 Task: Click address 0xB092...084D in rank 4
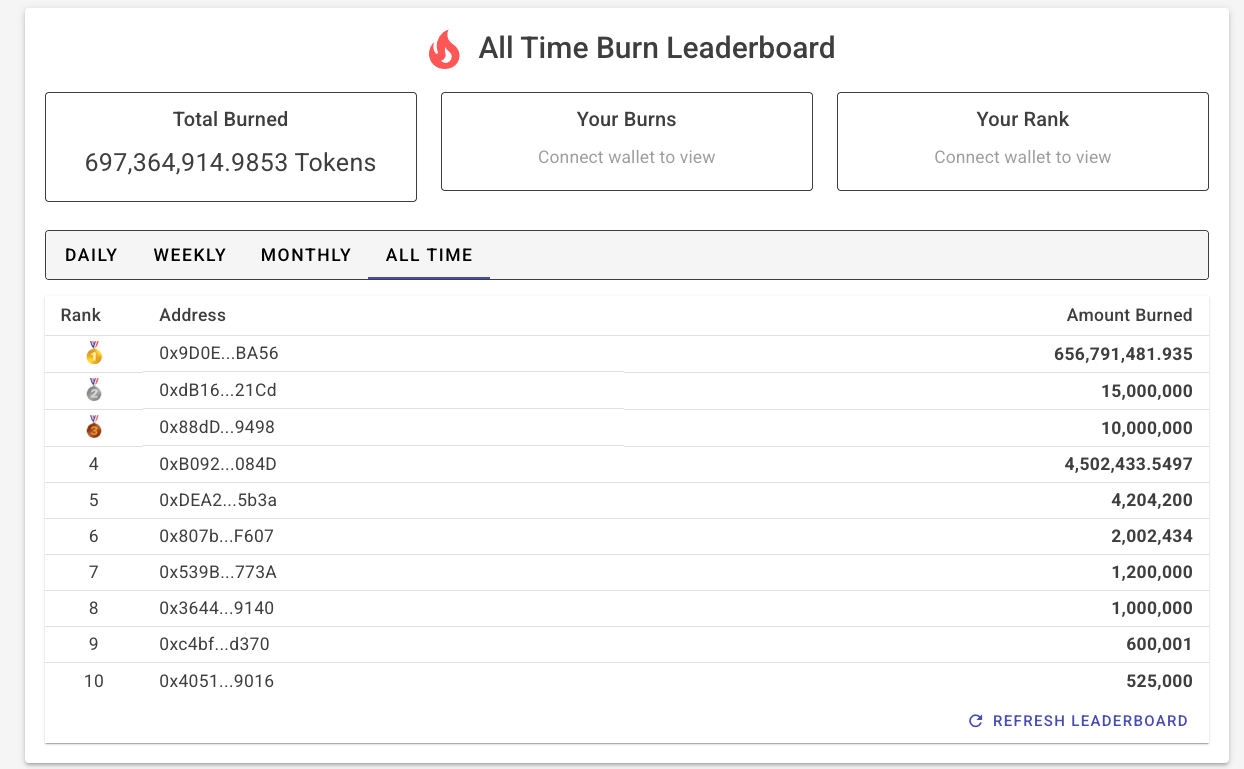pyautogui.click(x=218, y=464)
